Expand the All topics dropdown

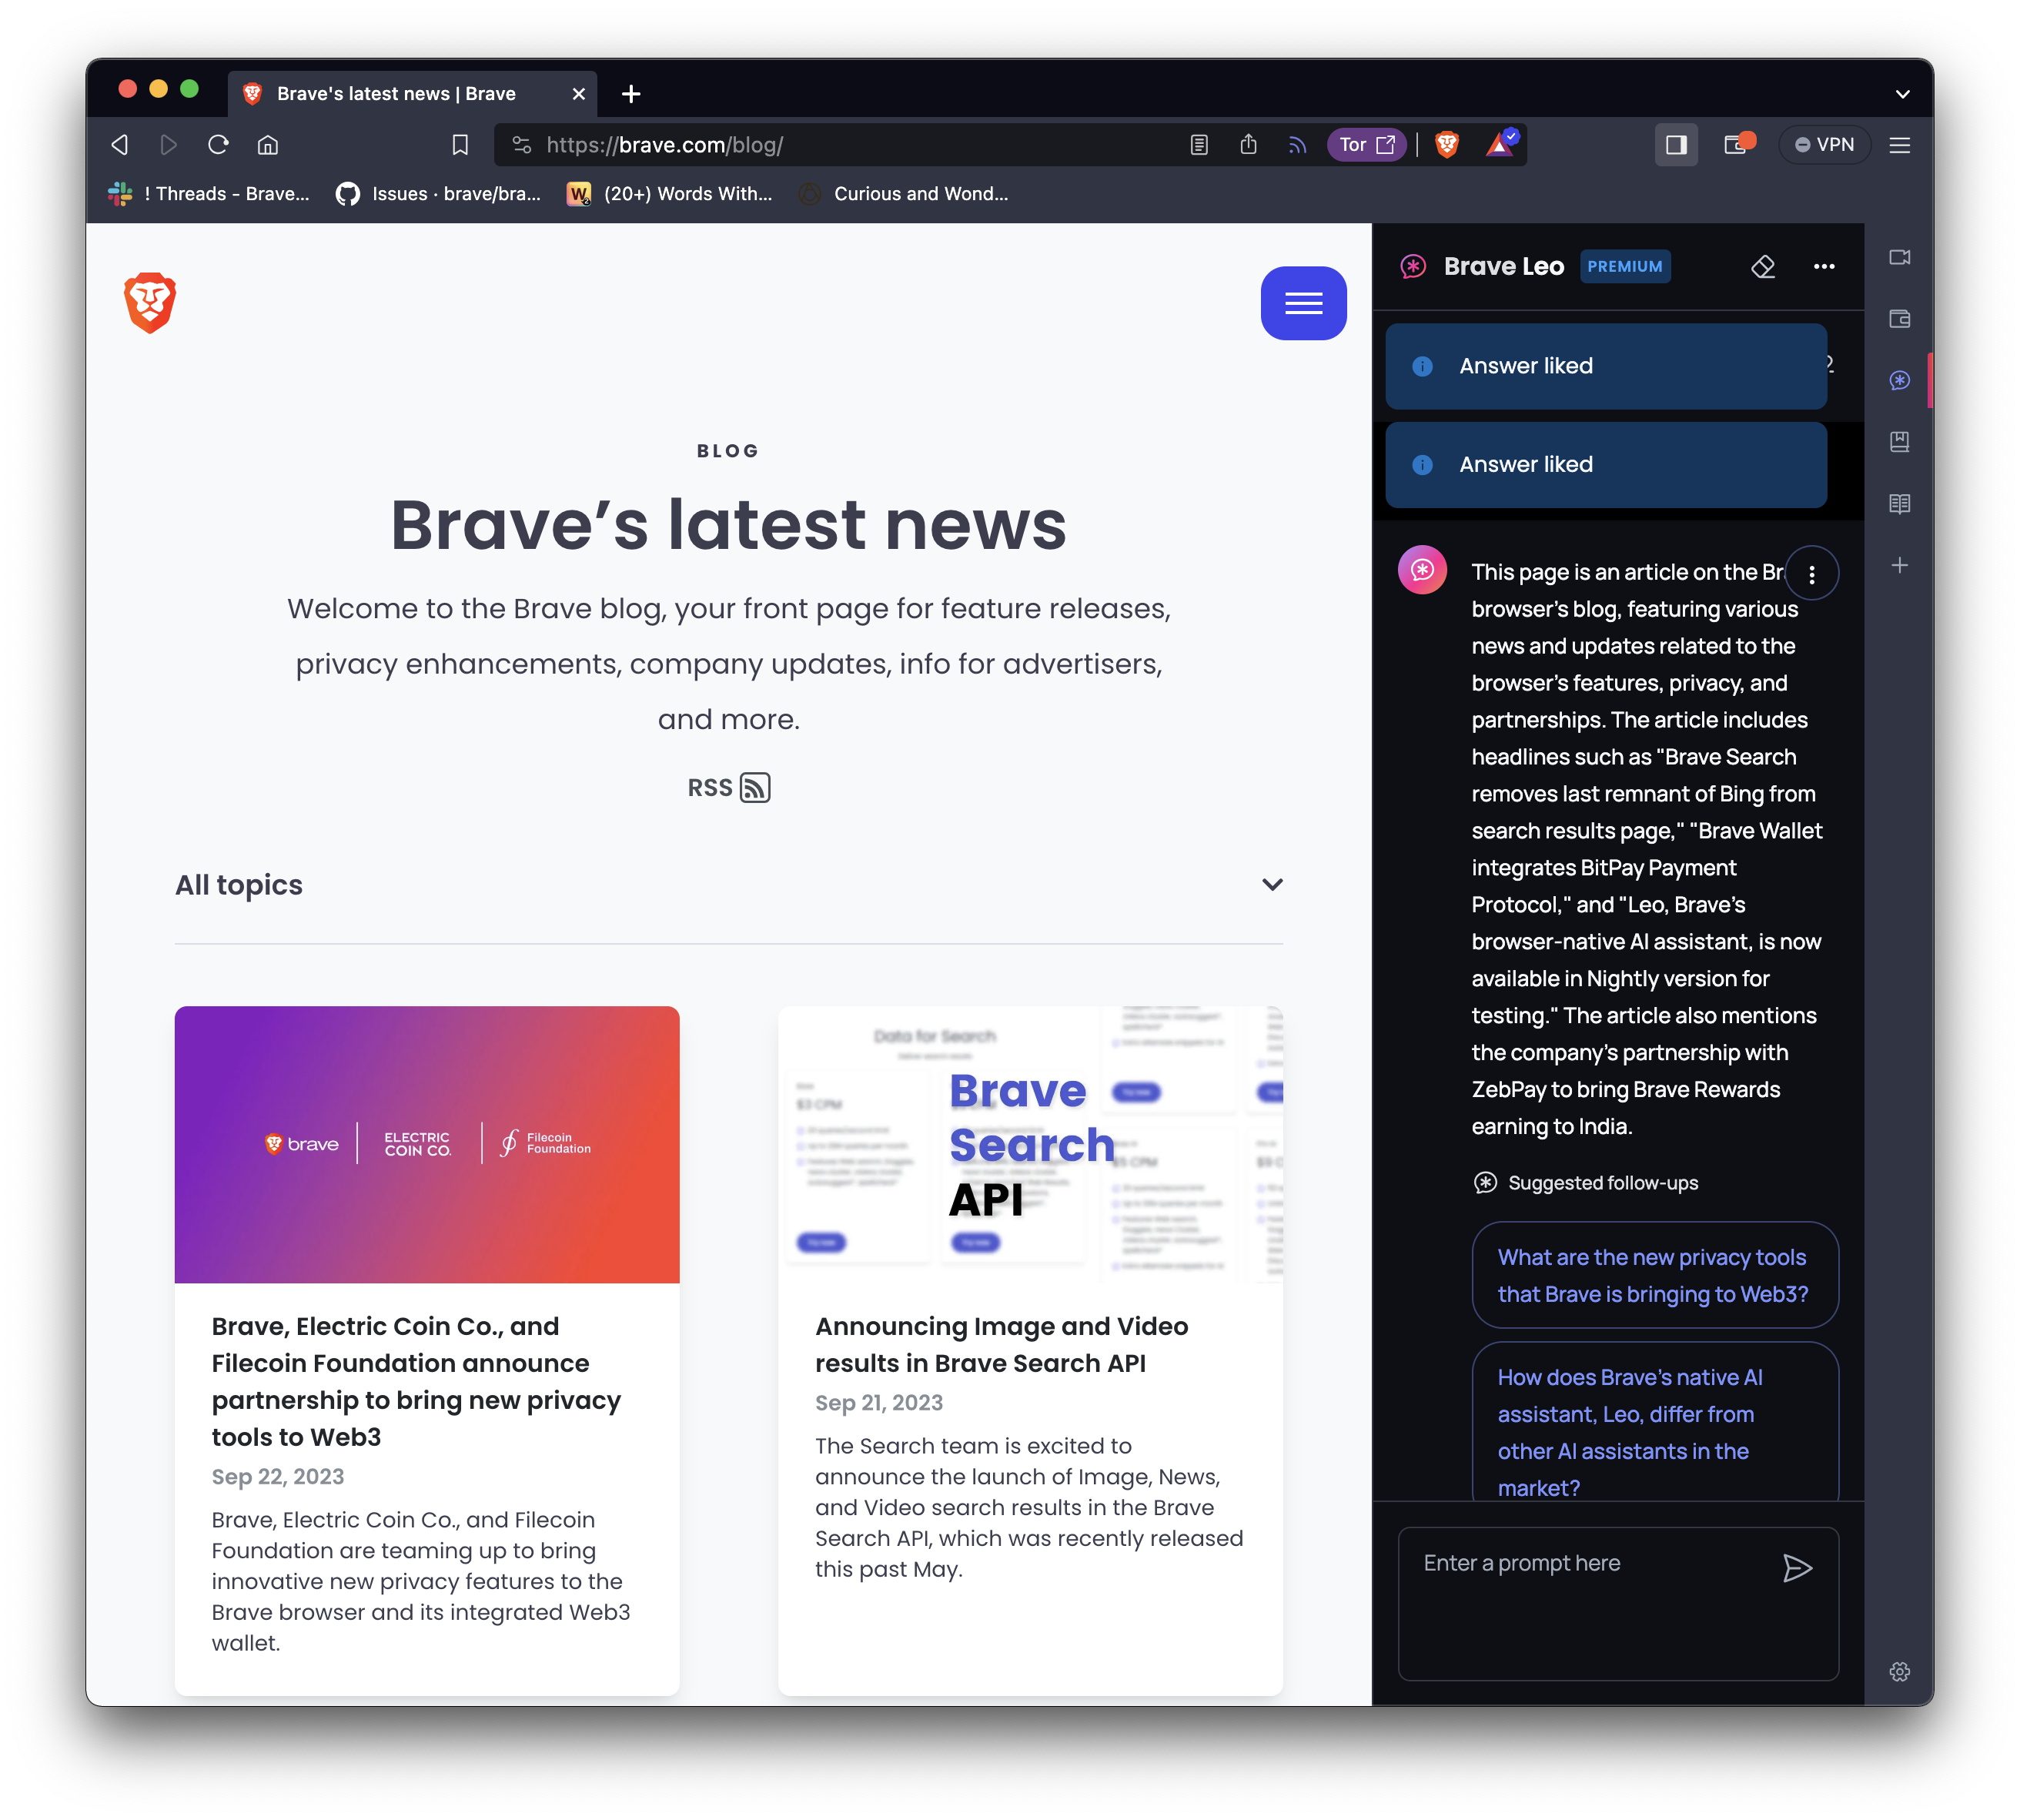[728, 885]
